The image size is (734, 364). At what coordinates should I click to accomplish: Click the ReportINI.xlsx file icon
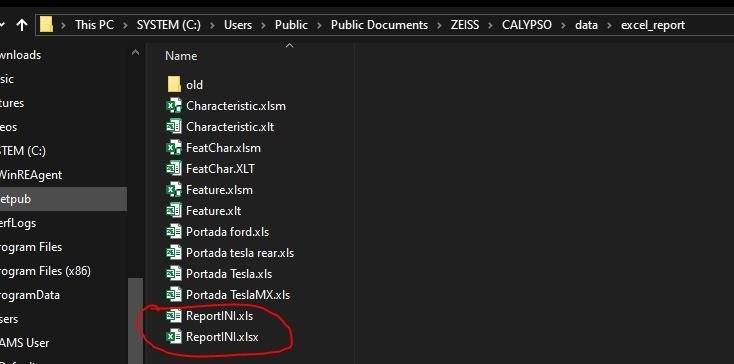coord(174,336)
